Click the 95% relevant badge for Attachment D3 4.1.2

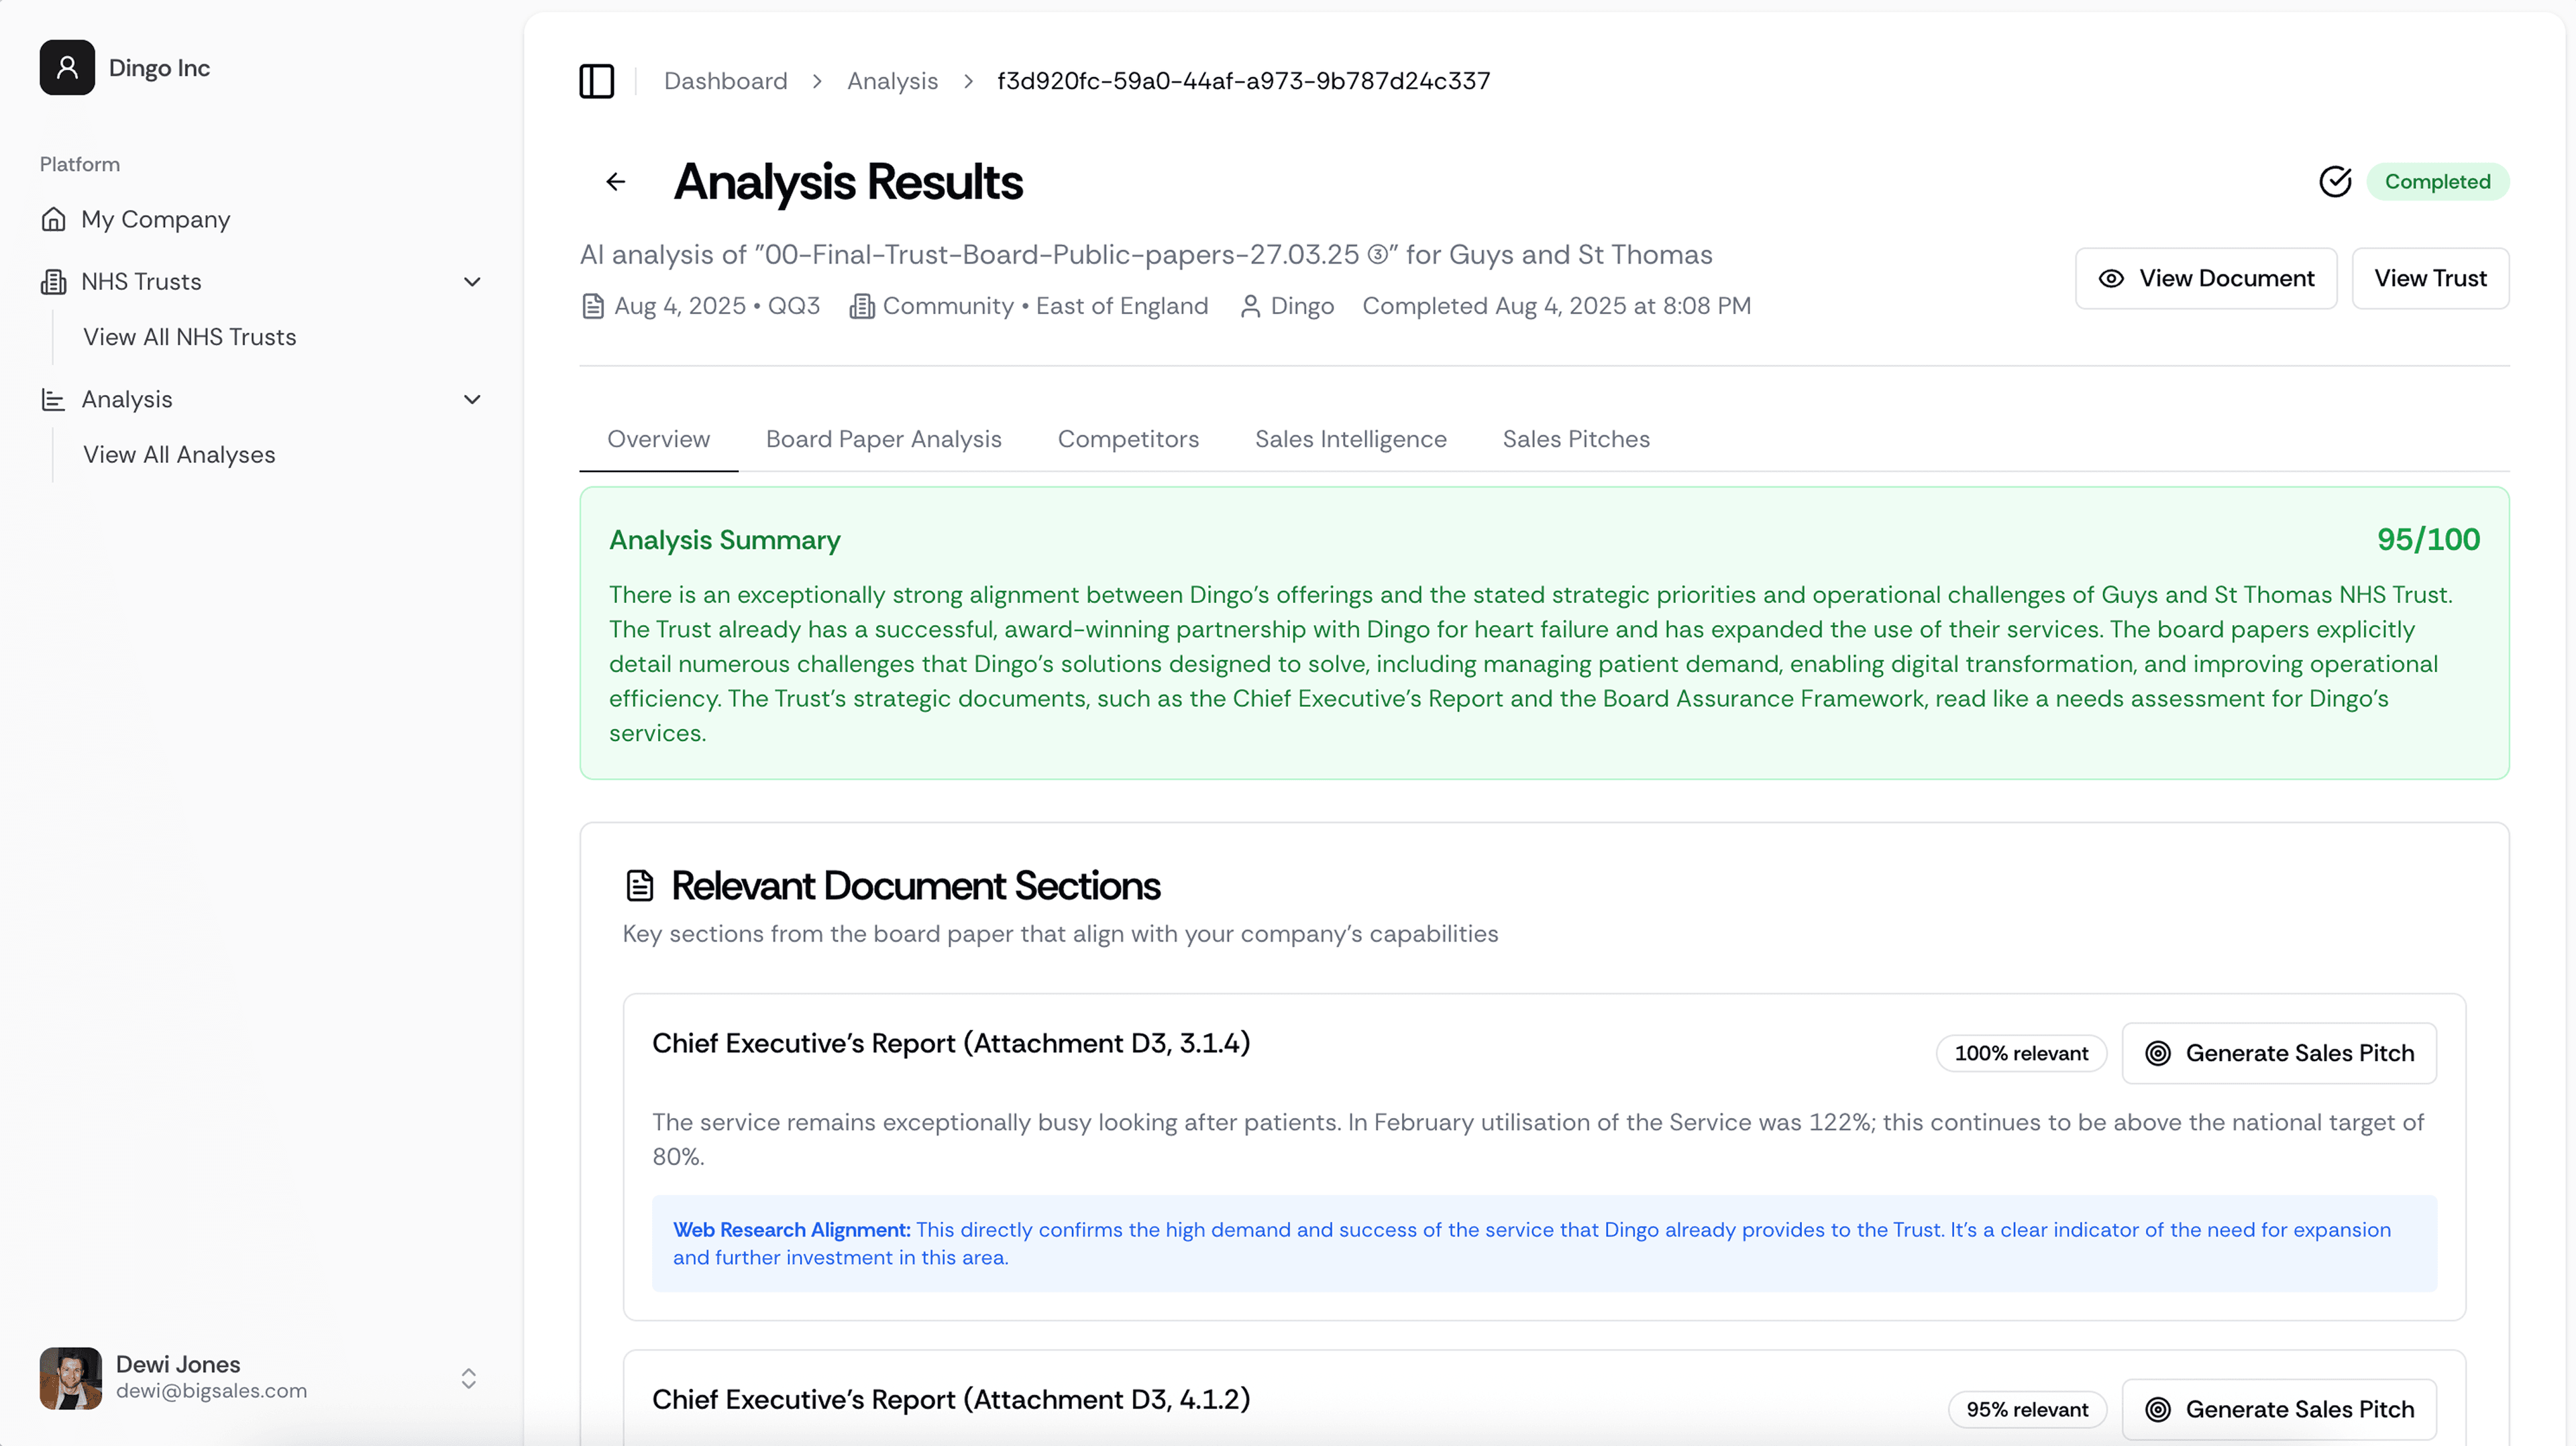click(2027, 1409)
